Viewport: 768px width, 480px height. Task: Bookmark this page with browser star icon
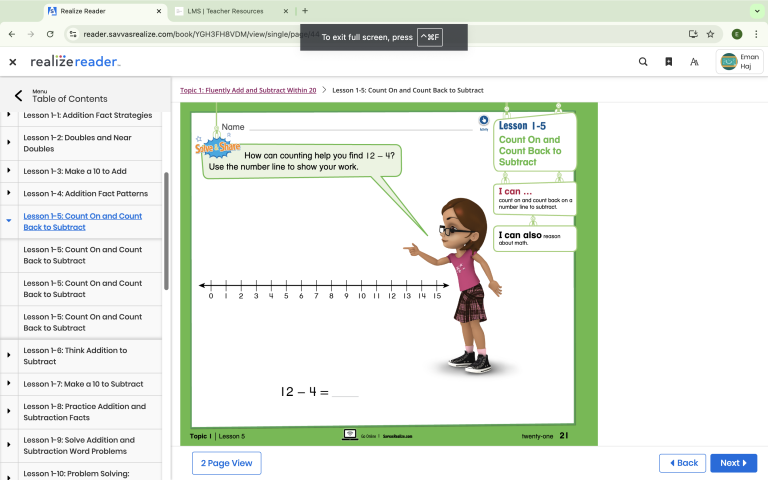coord(710,33)
